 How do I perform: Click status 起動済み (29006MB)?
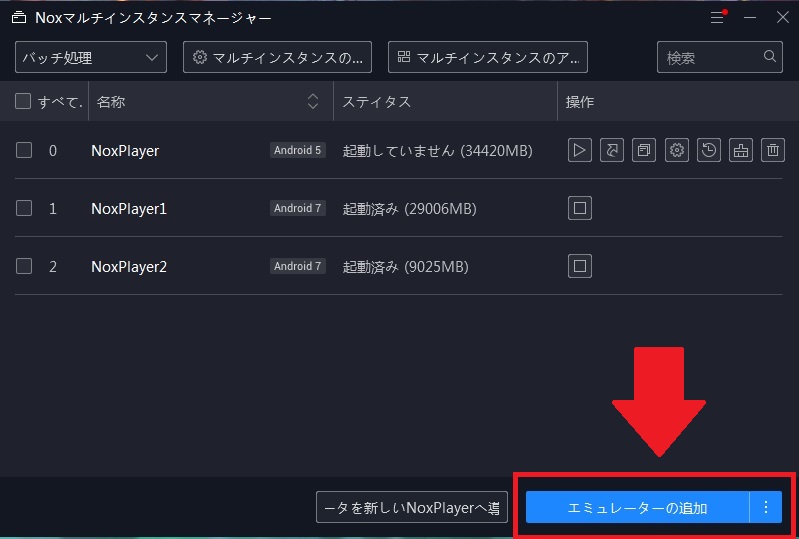(x=409, y=208)
